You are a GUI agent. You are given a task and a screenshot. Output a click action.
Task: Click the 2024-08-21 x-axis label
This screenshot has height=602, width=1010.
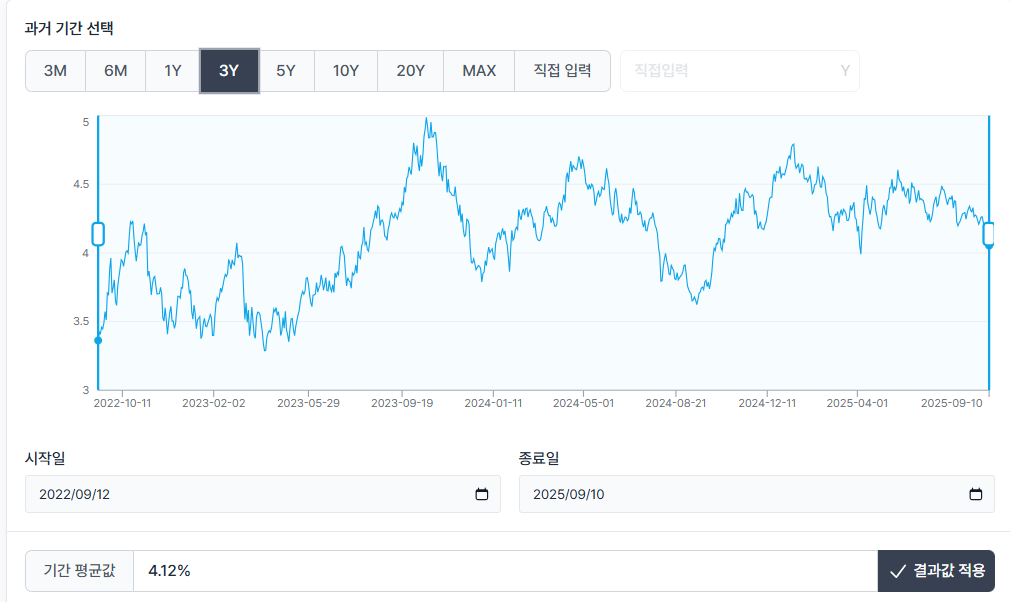pos(676,403)
